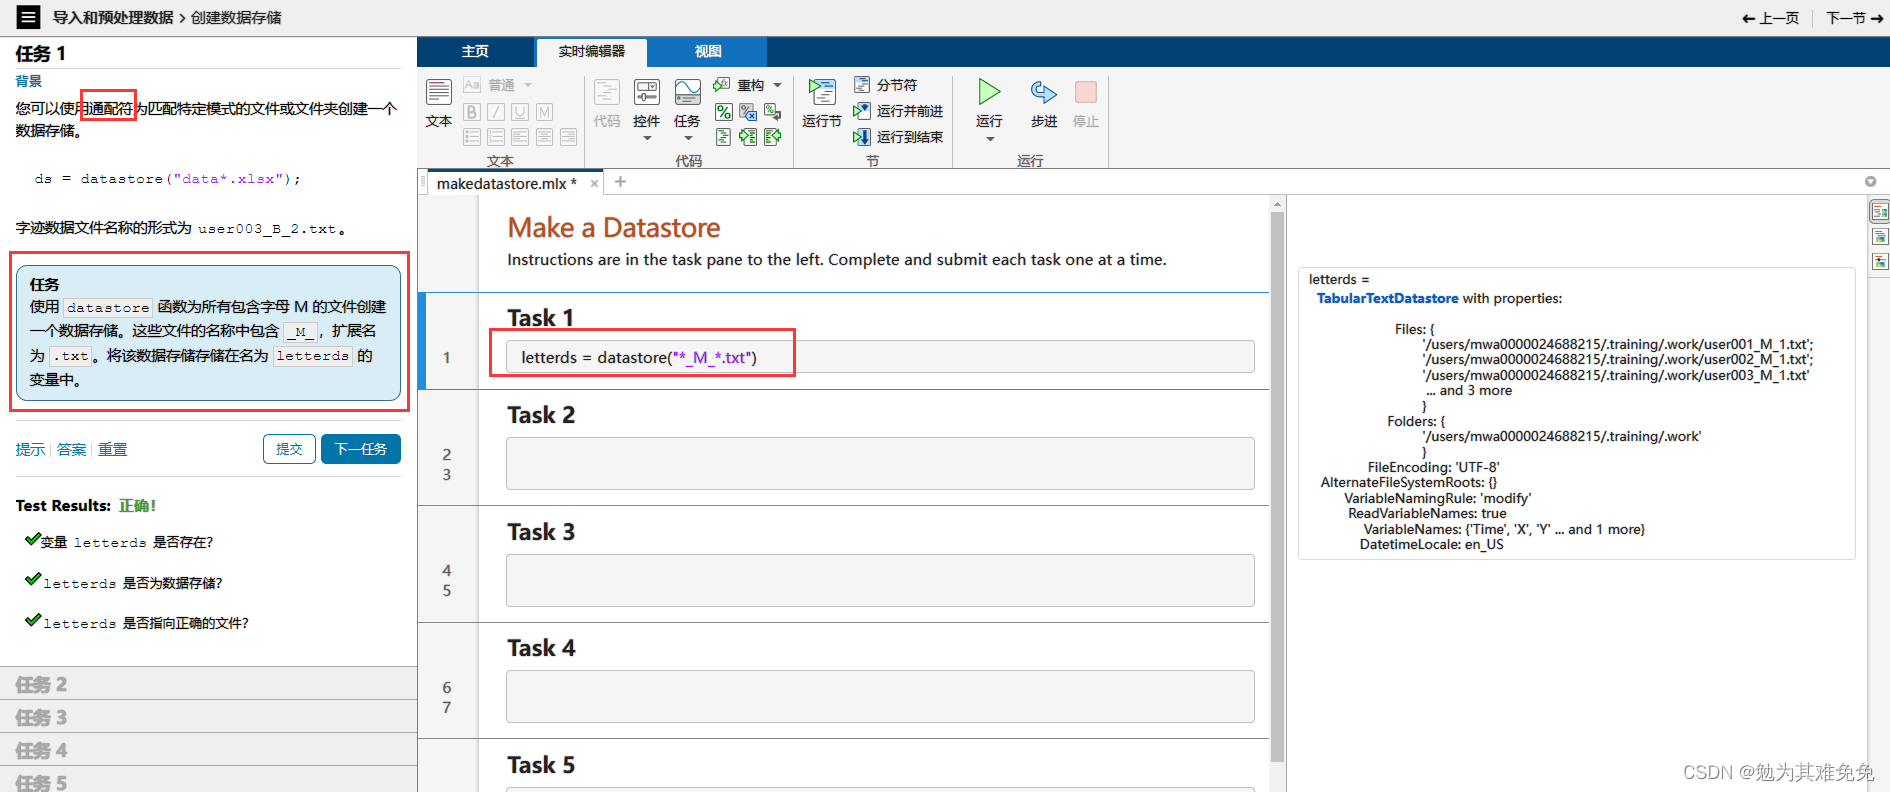Click the 下一任务 next task button
This screenshot has height=792, width=1890.
[x=361, y=449]
